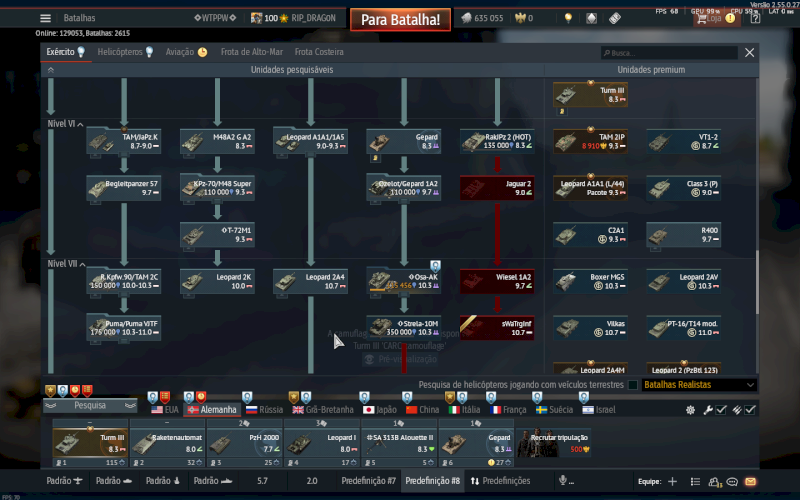Switch to Frota de Alto-Mar tab
Screen dimensions: 800x500
click(252, 52)
